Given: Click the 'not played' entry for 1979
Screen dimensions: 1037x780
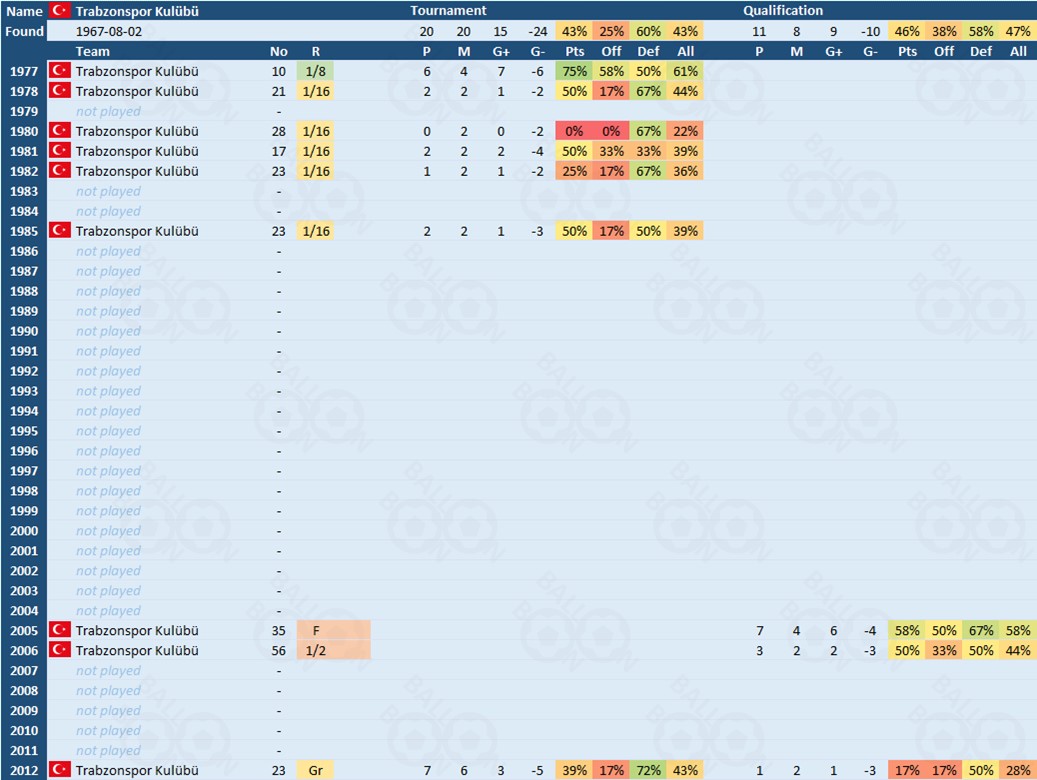Looking at the screenshot, I should [x=108, y=111].
